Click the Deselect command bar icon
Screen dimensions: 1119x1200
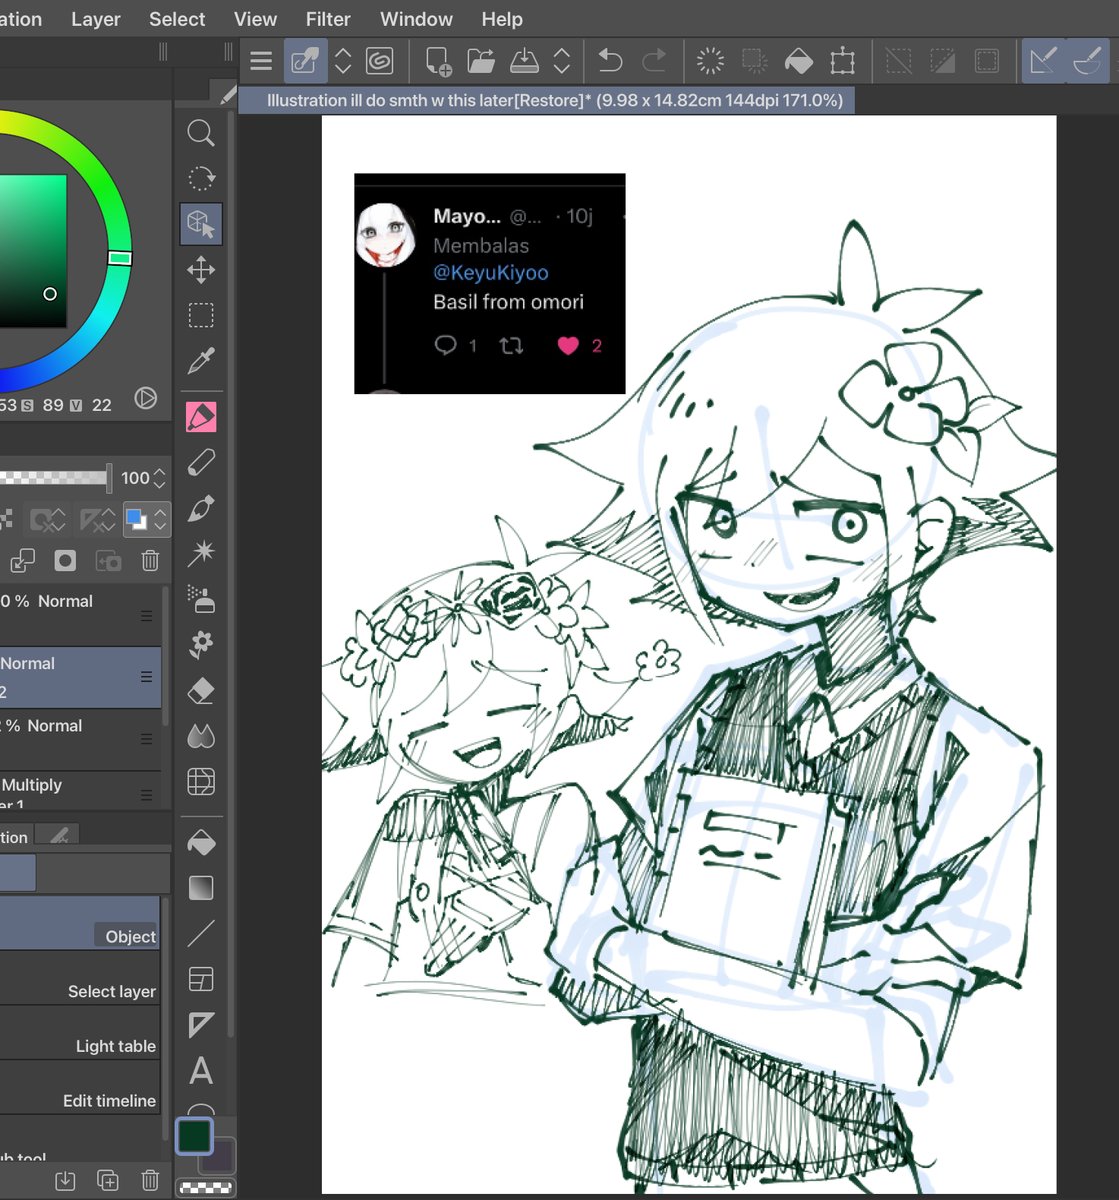coord(899,62)
